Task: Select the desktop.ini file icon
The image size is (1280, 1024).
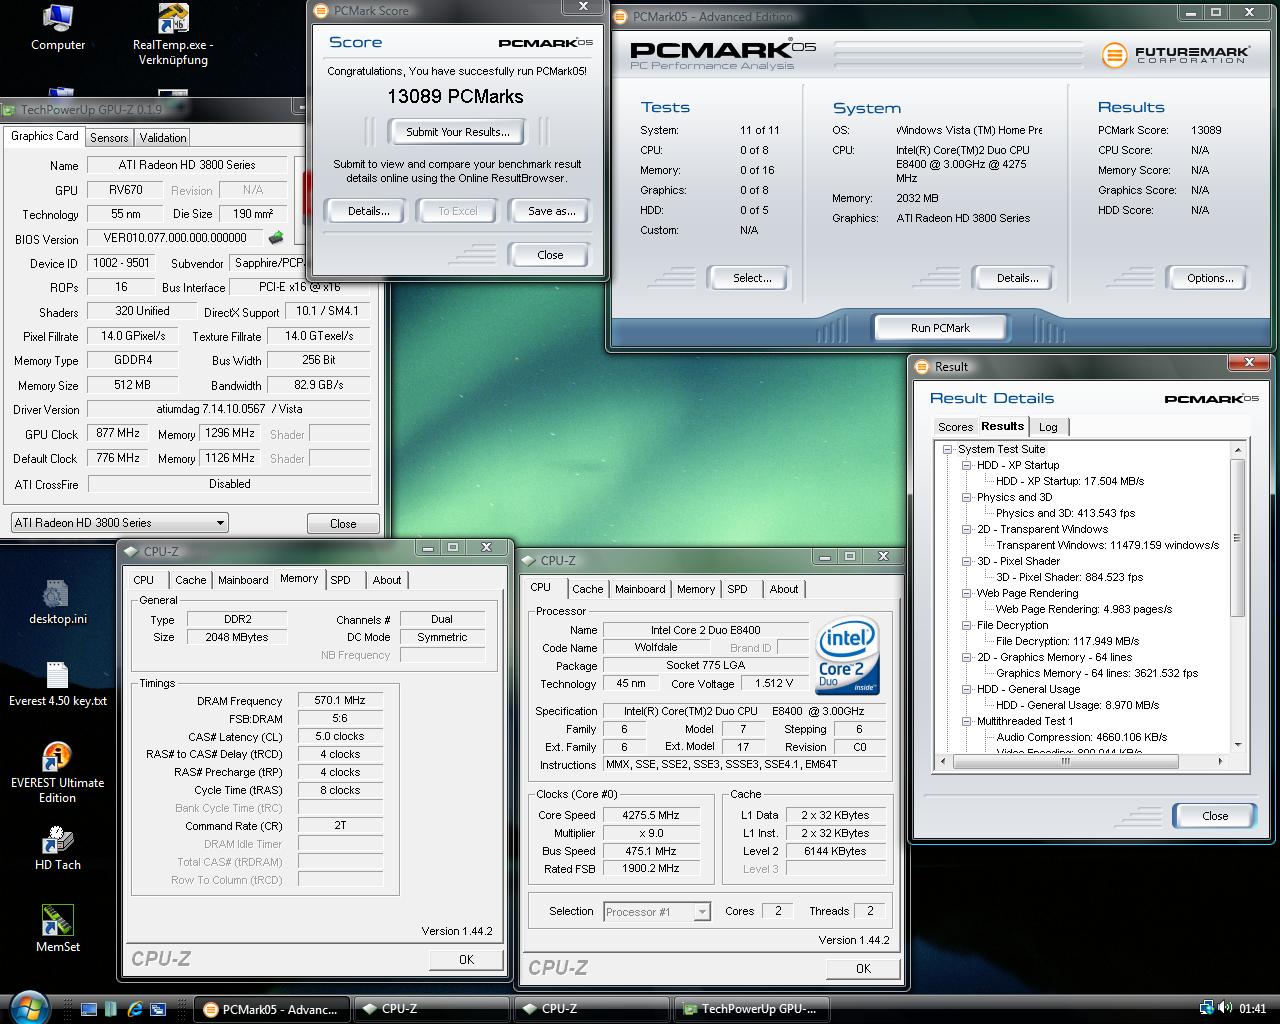Action: point(57,602)
